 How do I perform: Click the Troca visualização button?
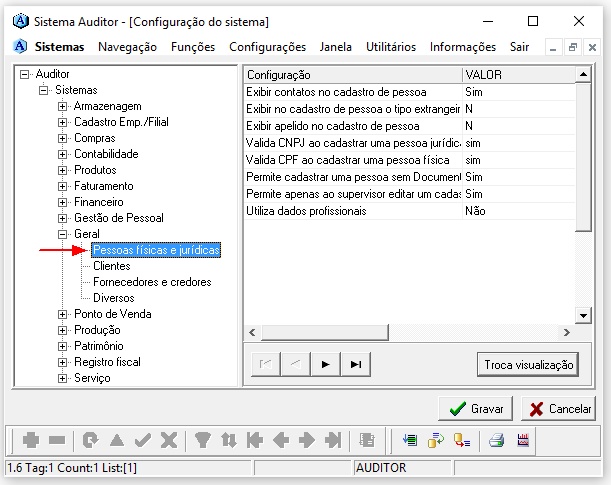tap(528, 365)
